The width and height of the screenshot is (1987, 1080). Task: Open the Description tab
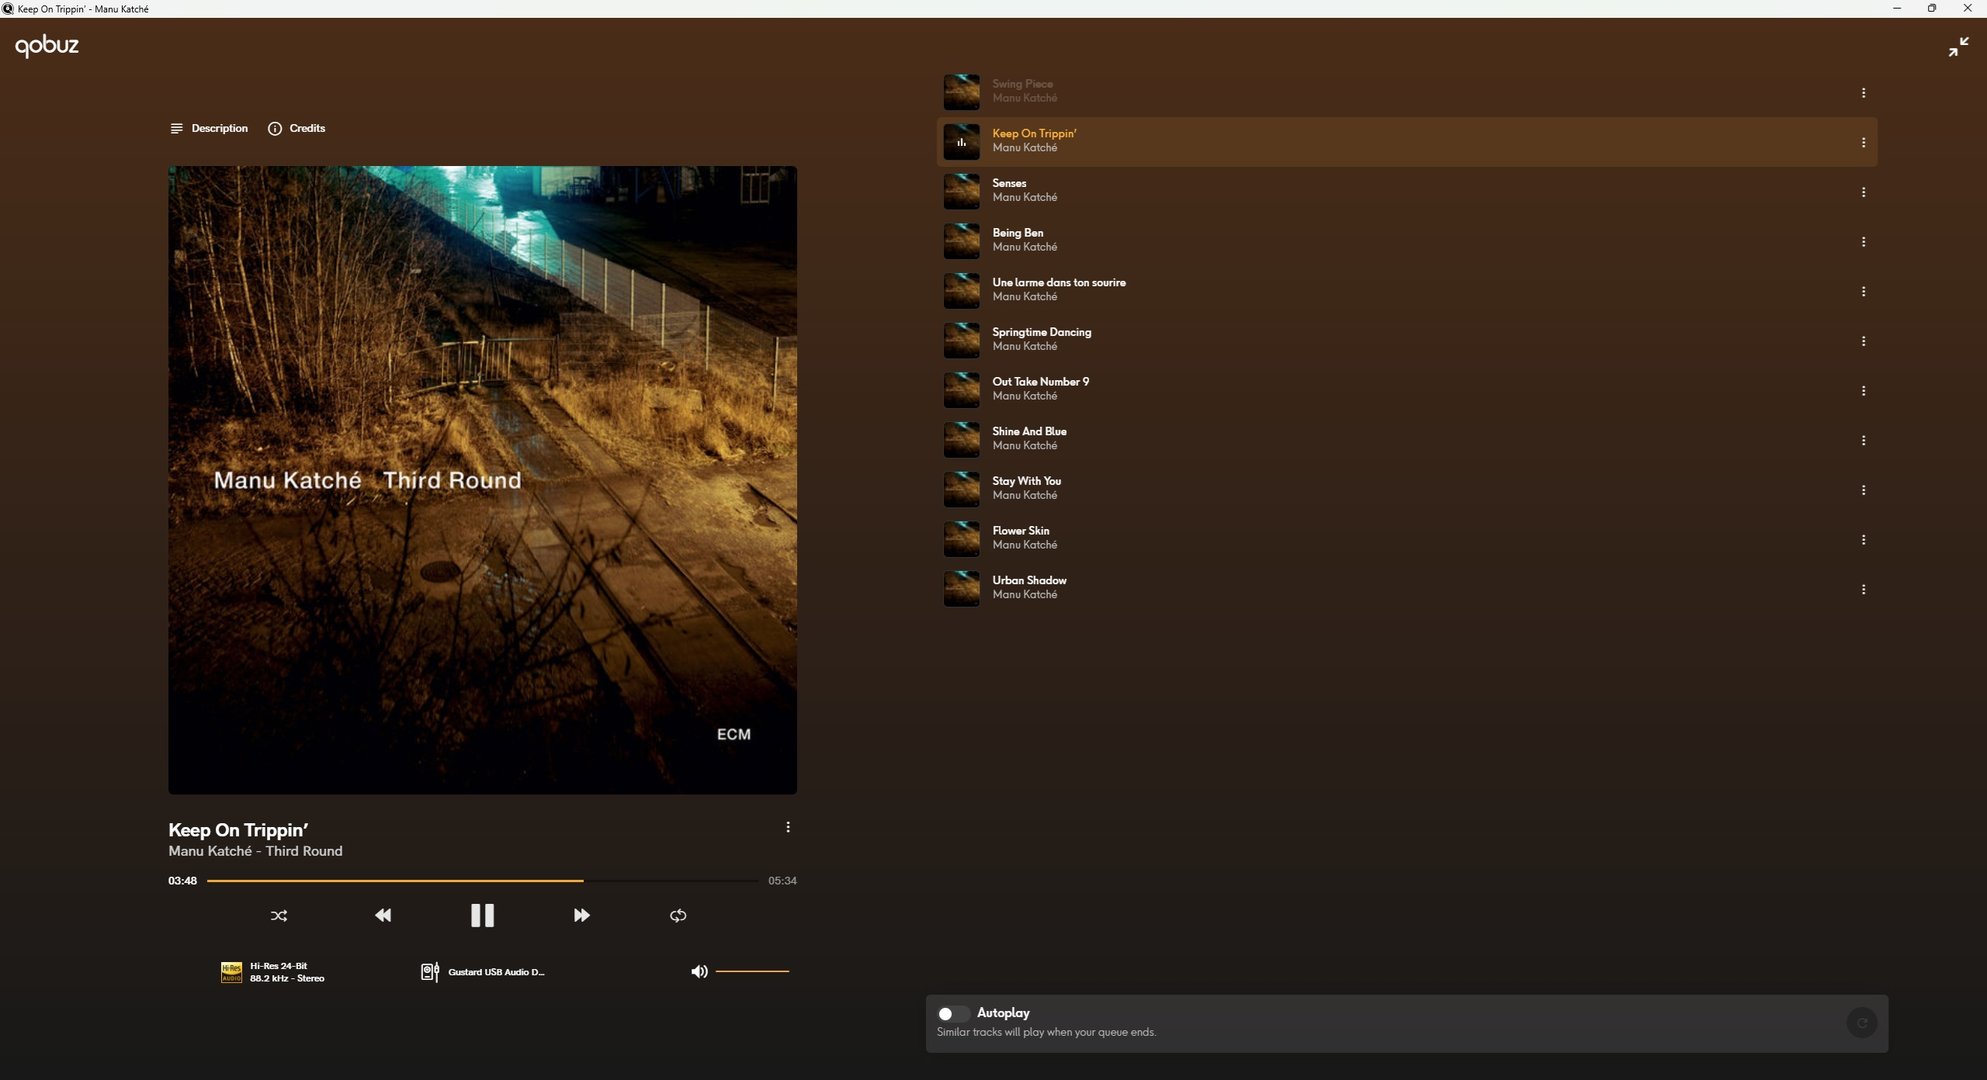(209, 128)
